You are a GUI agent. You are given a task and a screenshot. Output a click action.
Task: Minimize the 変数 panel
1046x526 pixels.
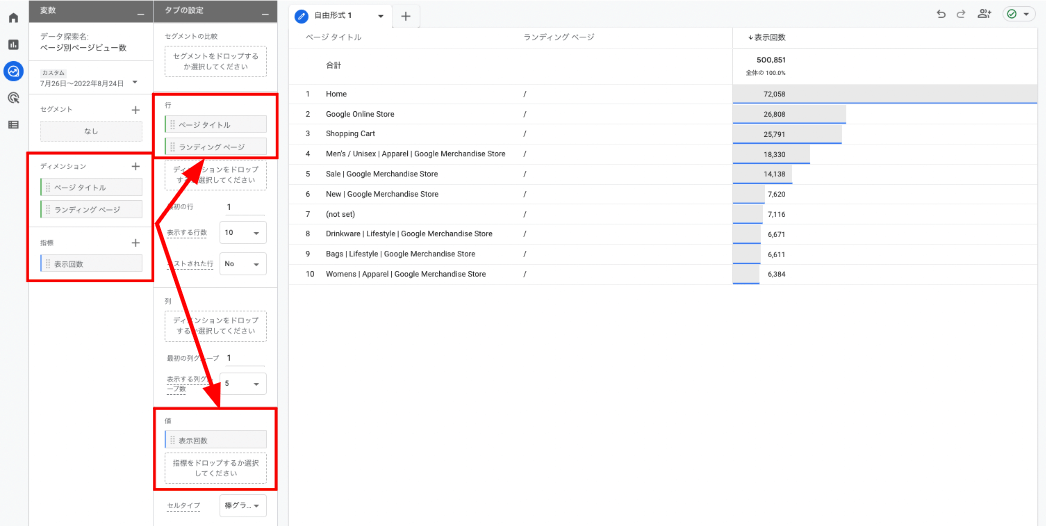pos(140,12)
